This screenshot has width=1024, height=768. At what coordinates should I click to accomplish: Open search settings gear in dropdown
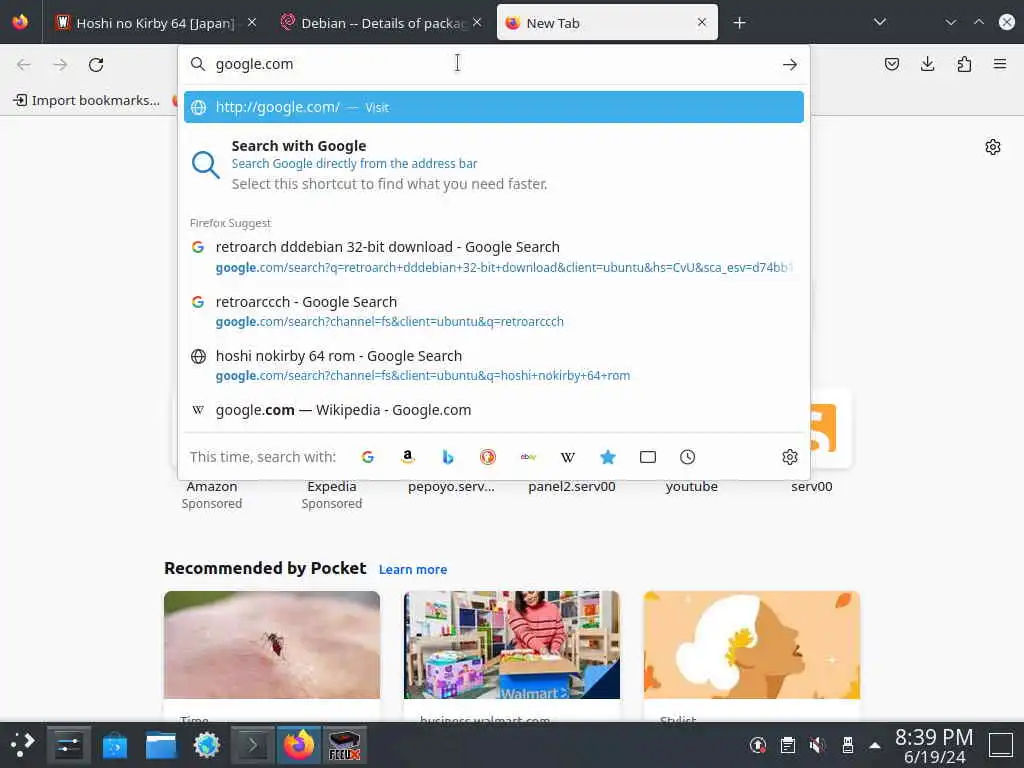790,457
